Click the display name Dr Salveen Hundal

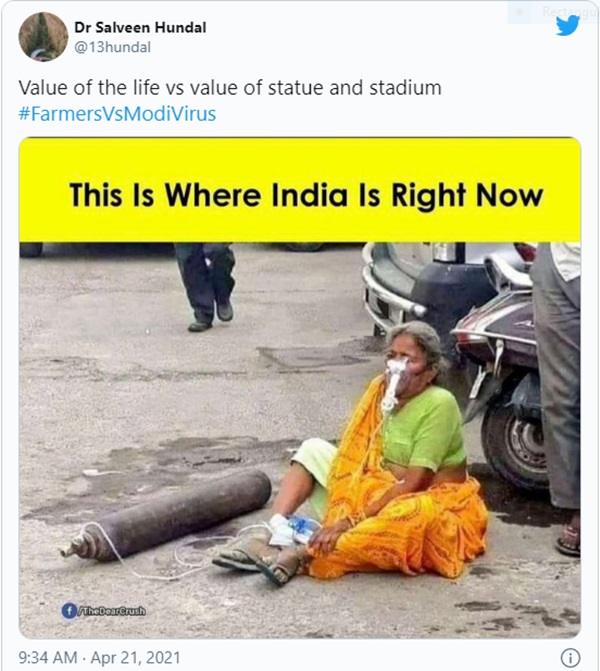[140, 27]
